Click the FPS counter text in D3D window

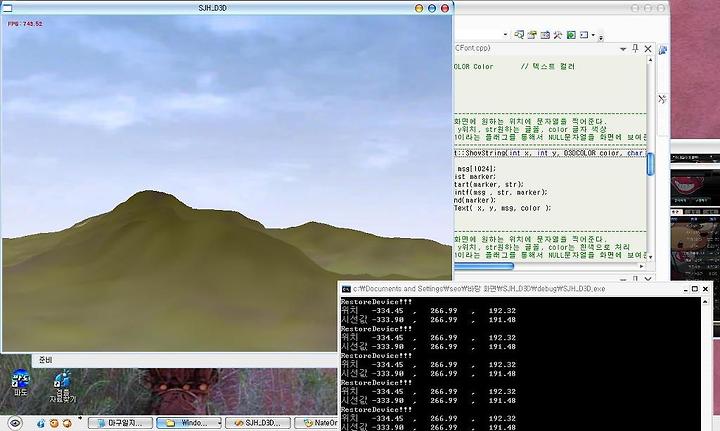[x=25, y=24]
